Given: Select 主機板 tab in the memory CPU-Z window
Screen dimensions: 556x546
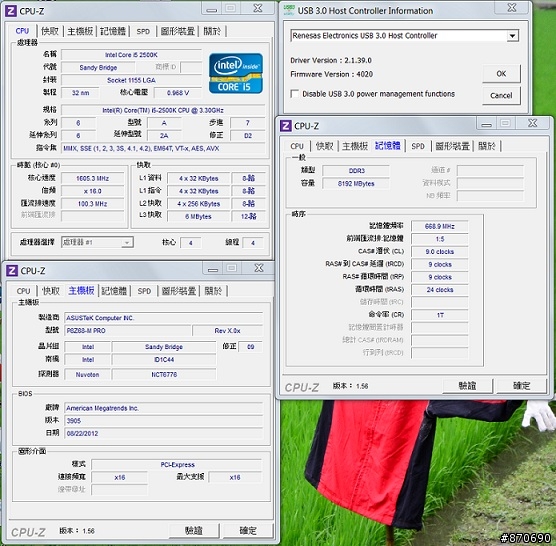Looking at the screenshot, I should coord(355,146).
